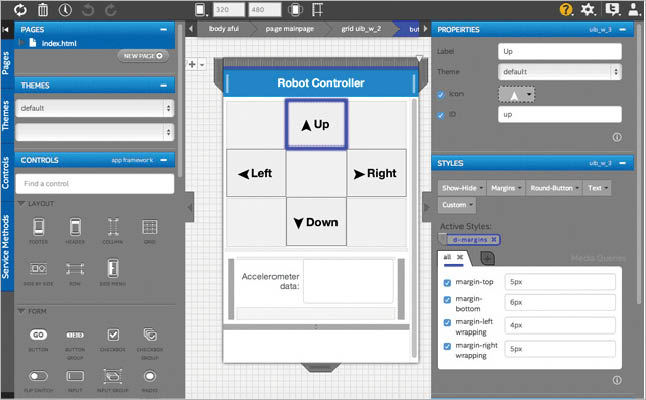Viewport: 646px width, 400px height.
Task: Click the rotate orientation icon
Action: [x=295, y=9]
